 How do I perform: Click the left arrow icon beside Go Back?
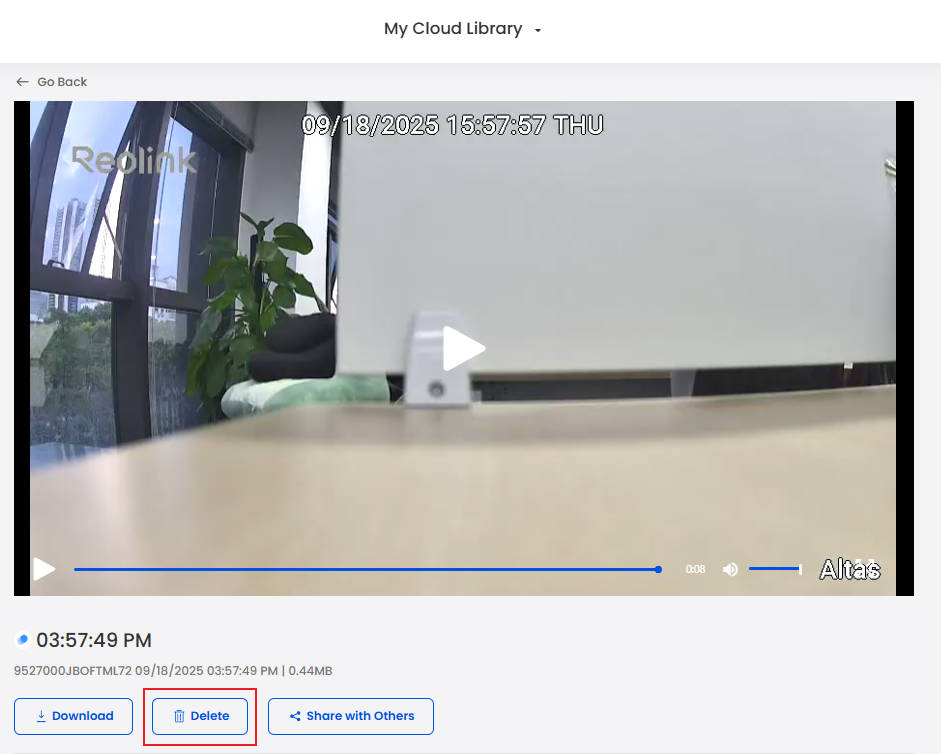(x=22, y=82)
